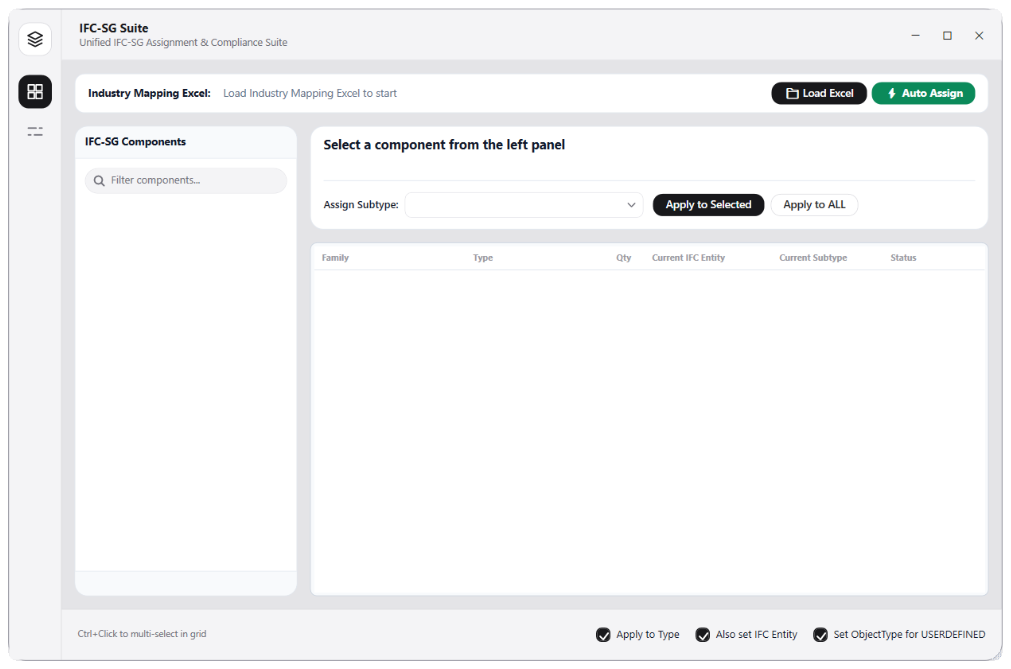Screen dimensions: 1011x669
Task: Focus the Filter components search field
Action: tap(186, 180)
